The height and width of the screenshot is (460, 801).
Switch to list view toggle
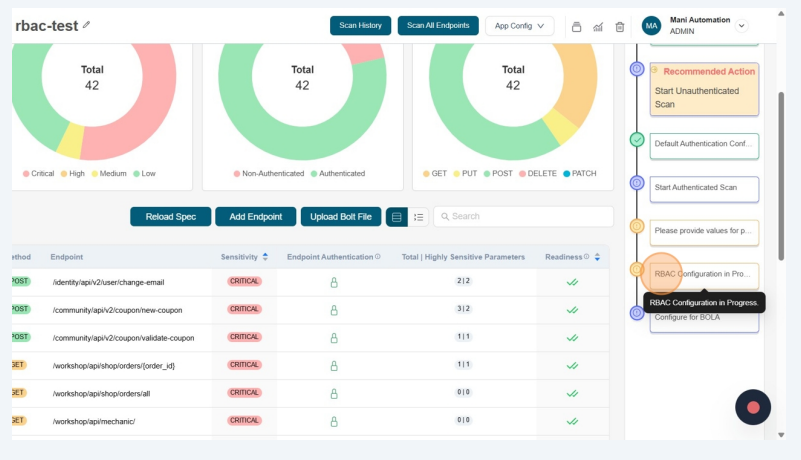pos(419,217)
